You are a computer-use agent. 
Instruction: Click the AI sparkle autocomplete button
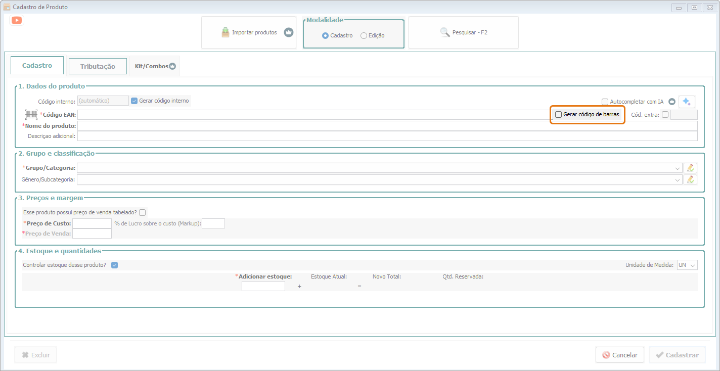tap(687, 101)
